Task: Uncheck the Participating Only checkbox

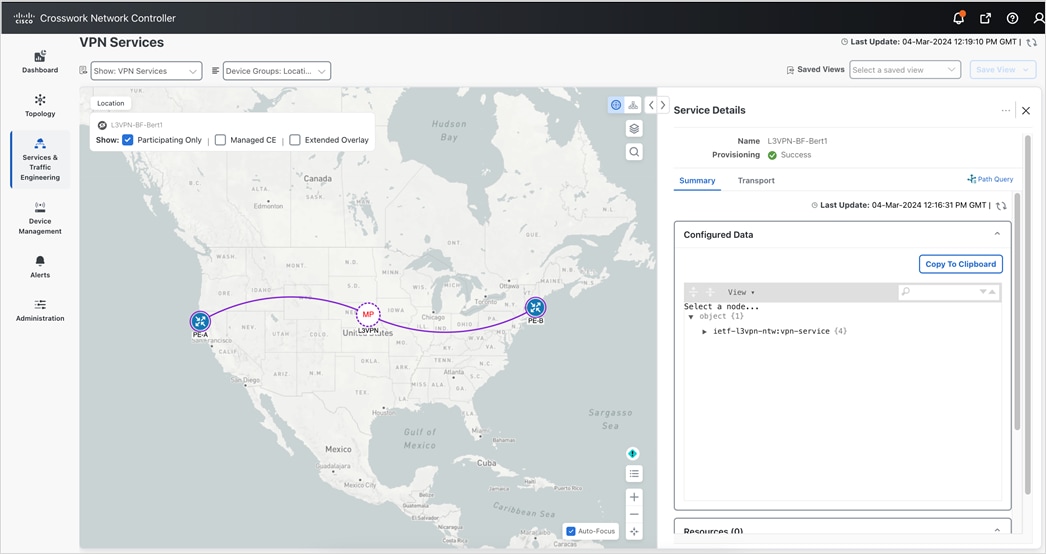Action: (x=127, y=140)
